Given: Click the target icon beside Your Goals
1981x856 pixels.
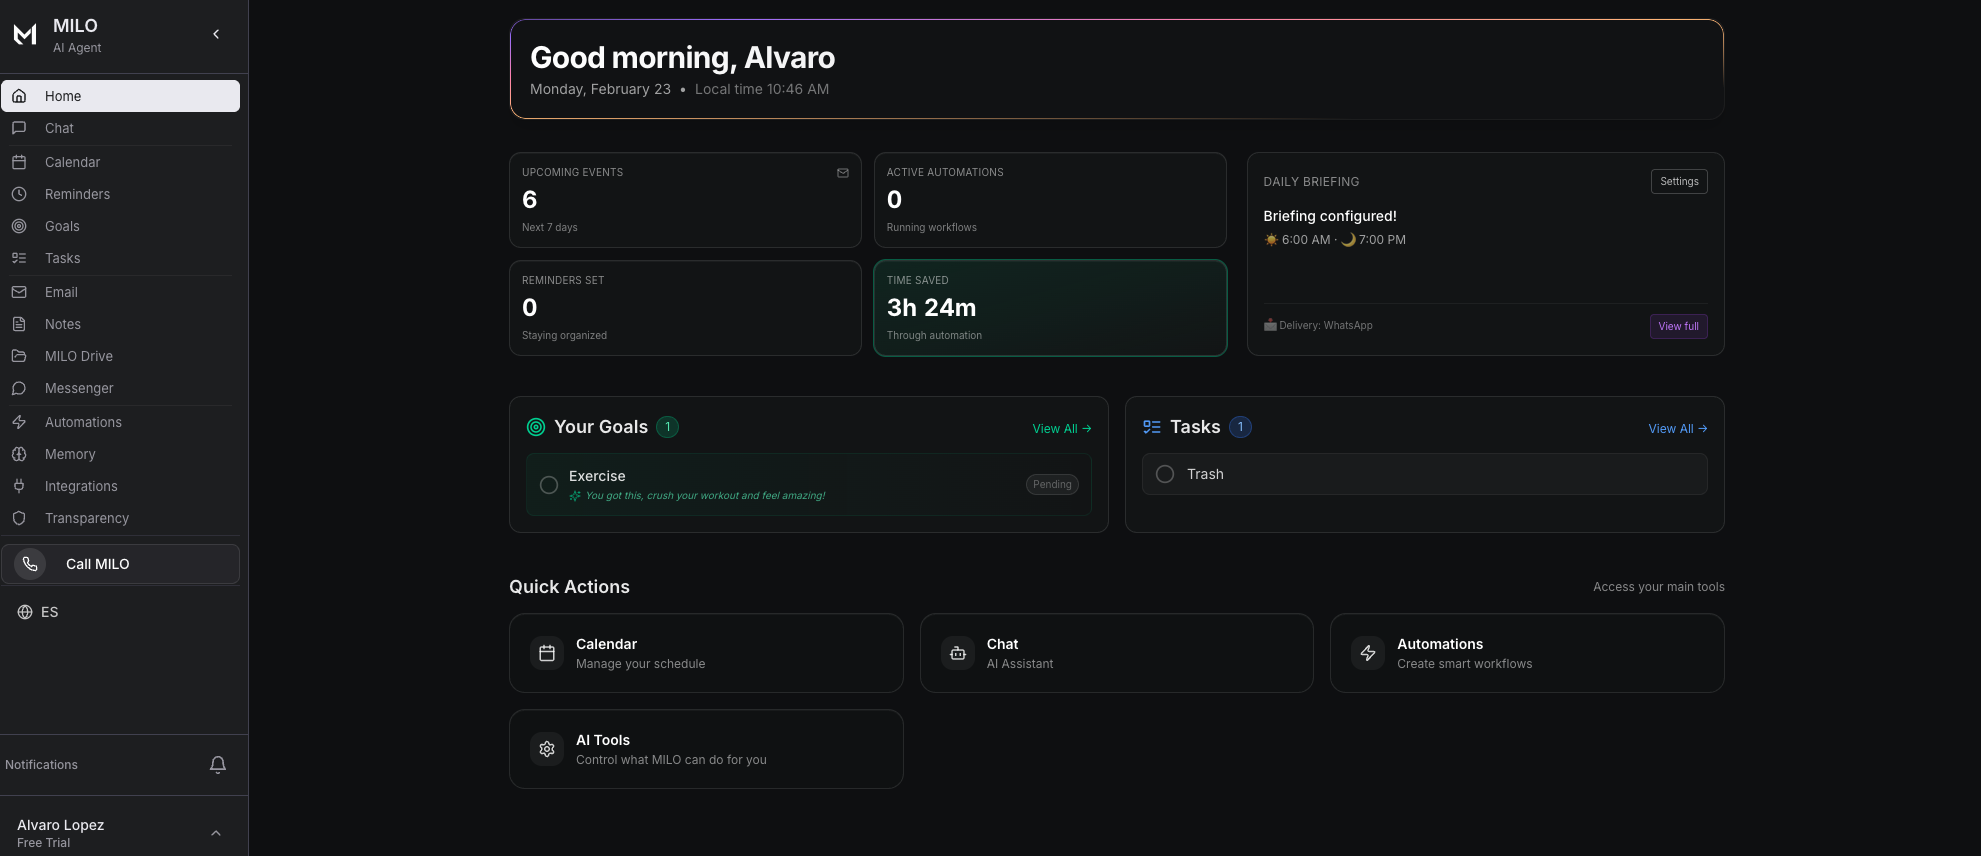Looking at the screenshot, I should (x=536, y=427).
